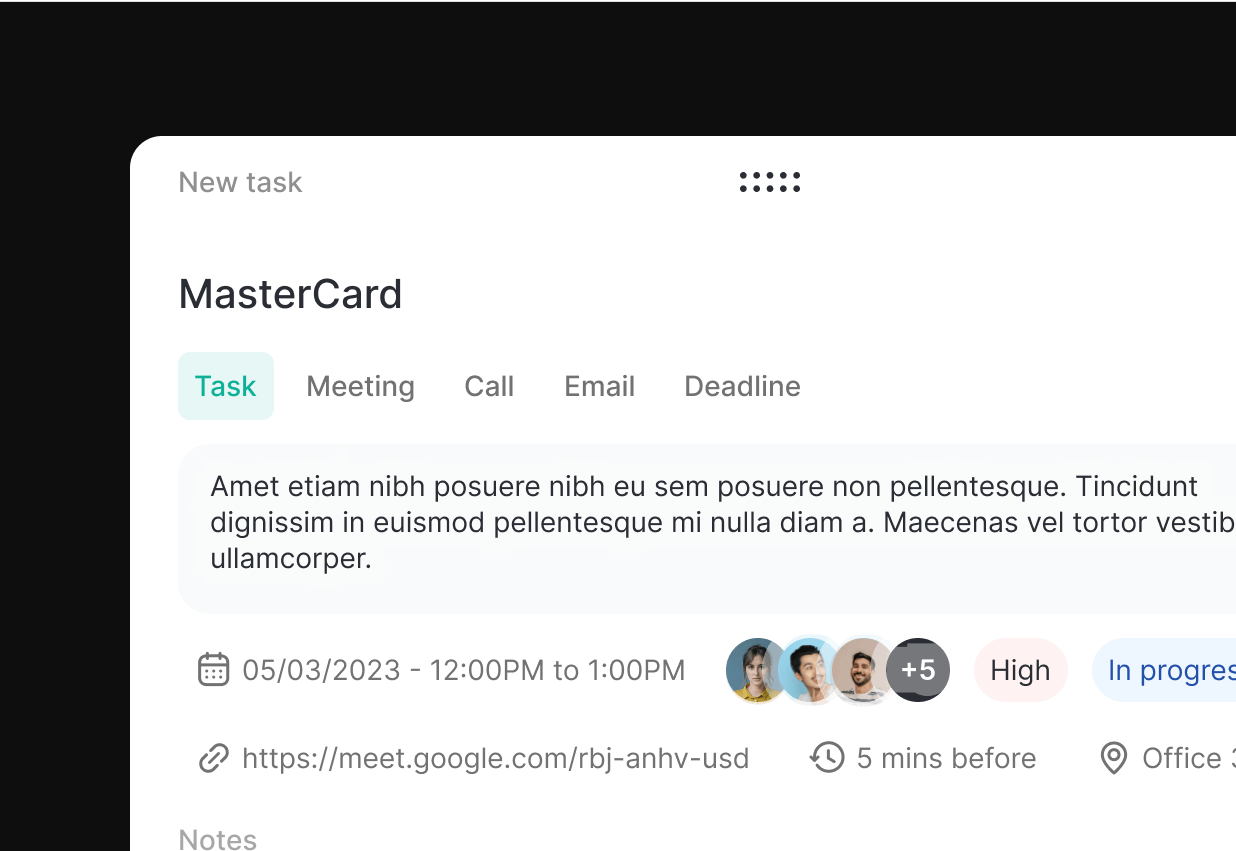Open the +5 more assignees badge
This screenshot has width=1236, height=851.
tap(918, 670)
